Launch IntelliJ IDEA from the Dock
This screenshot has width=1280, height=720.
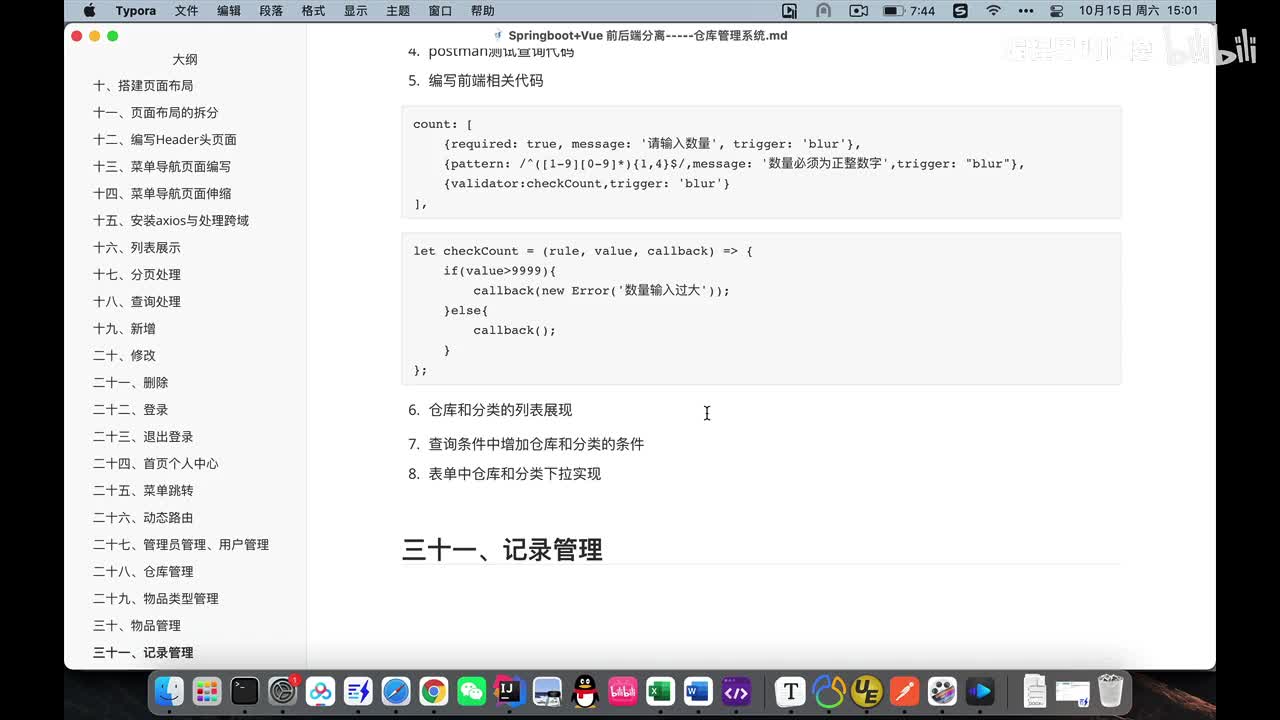pyautogui.click(x=510, y=691)
